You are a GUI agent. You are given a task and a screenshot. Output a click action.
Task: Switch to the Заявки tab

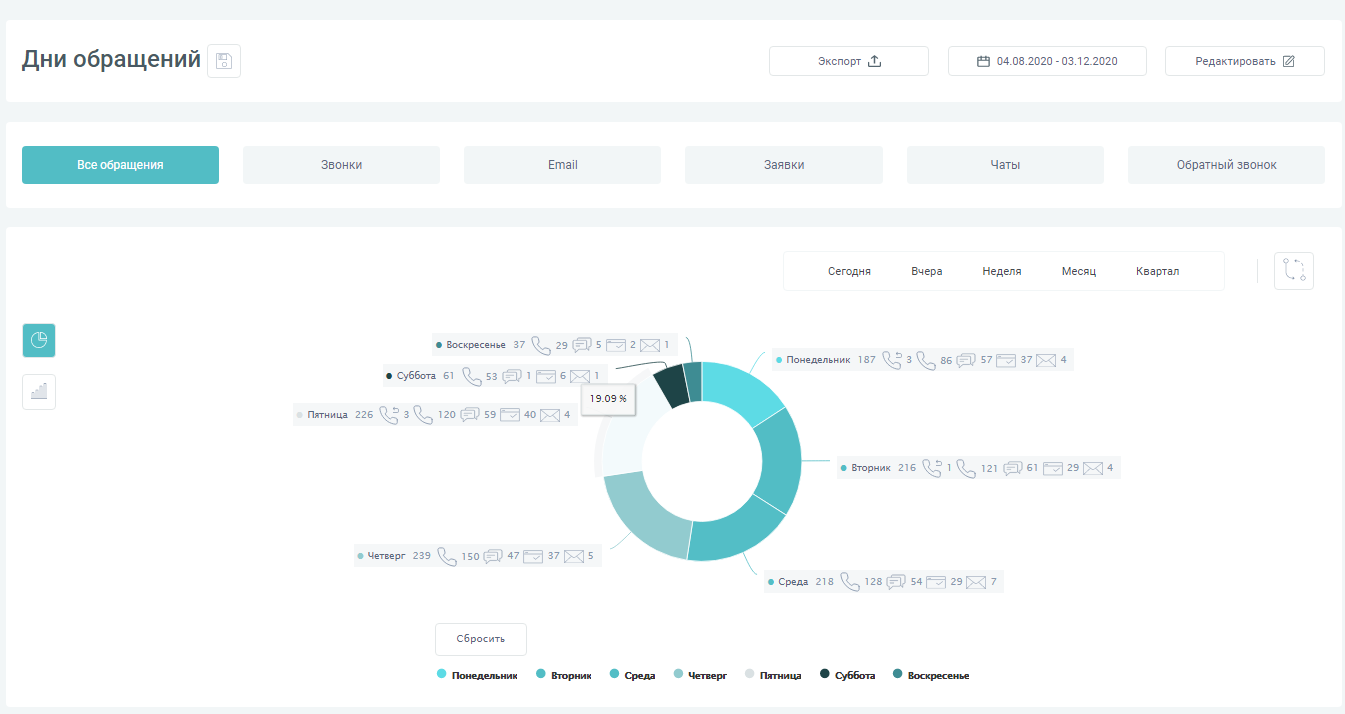[x=784, y=165]
